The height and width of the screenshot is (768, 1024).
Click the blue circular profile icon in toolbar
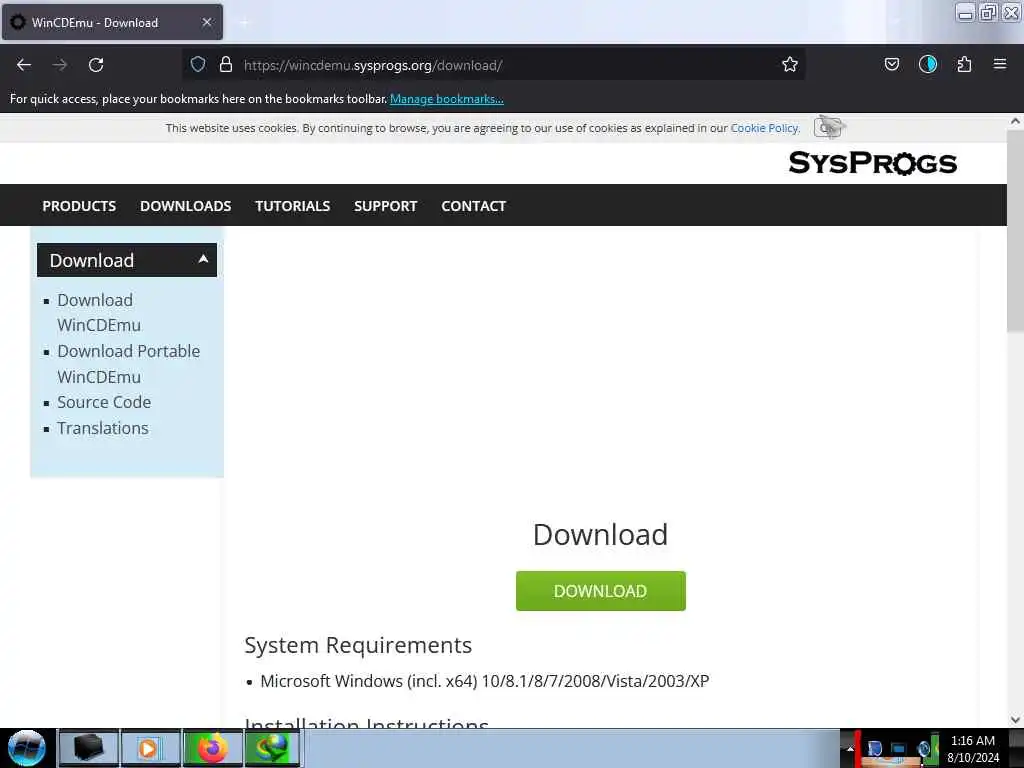pos(927,64)
